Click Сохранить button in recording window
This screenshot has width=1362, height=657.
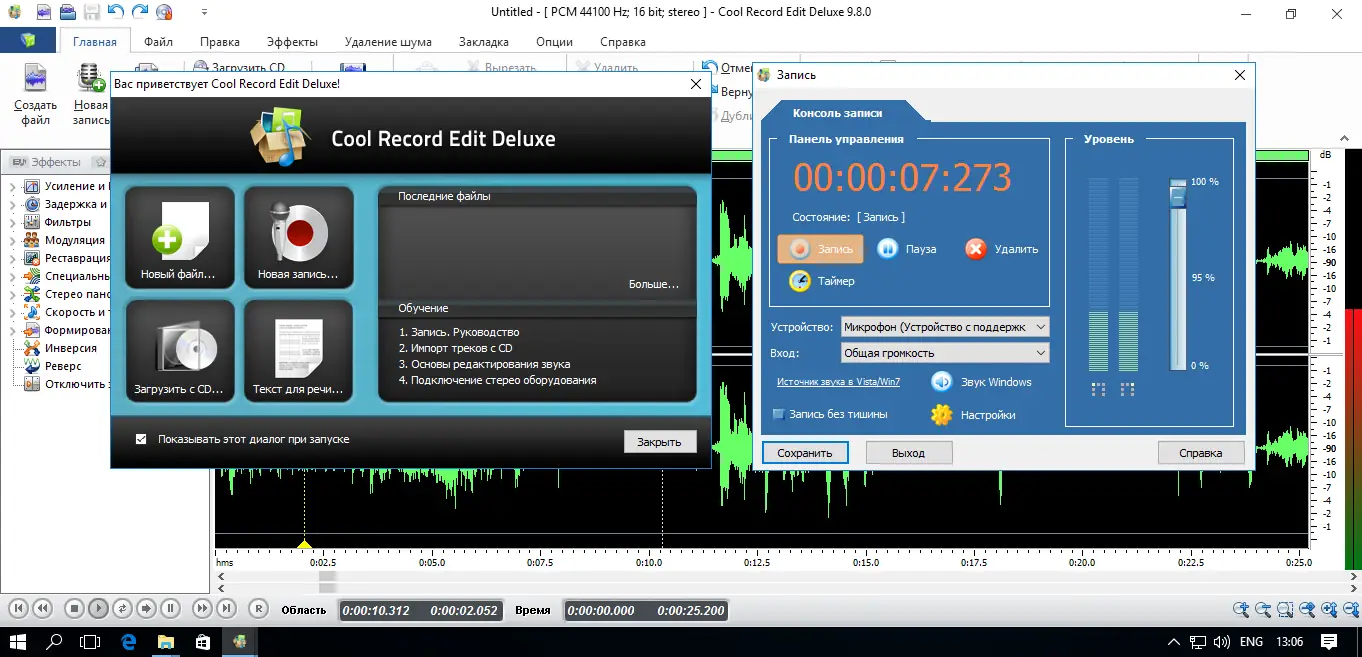coord(805,453)
